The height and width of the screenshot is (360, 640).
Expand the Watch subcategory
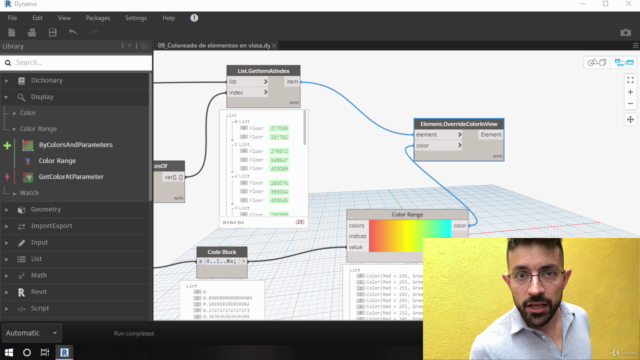14,193
